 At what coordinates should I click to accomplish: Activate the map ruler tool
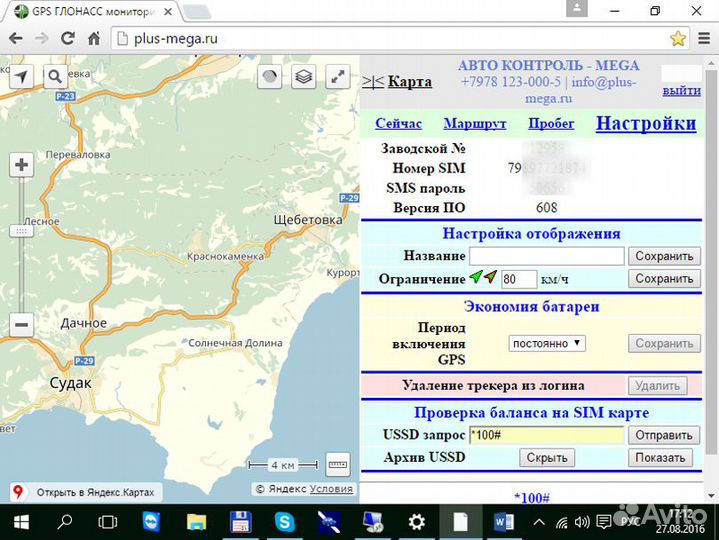click(x=338, y=465)
